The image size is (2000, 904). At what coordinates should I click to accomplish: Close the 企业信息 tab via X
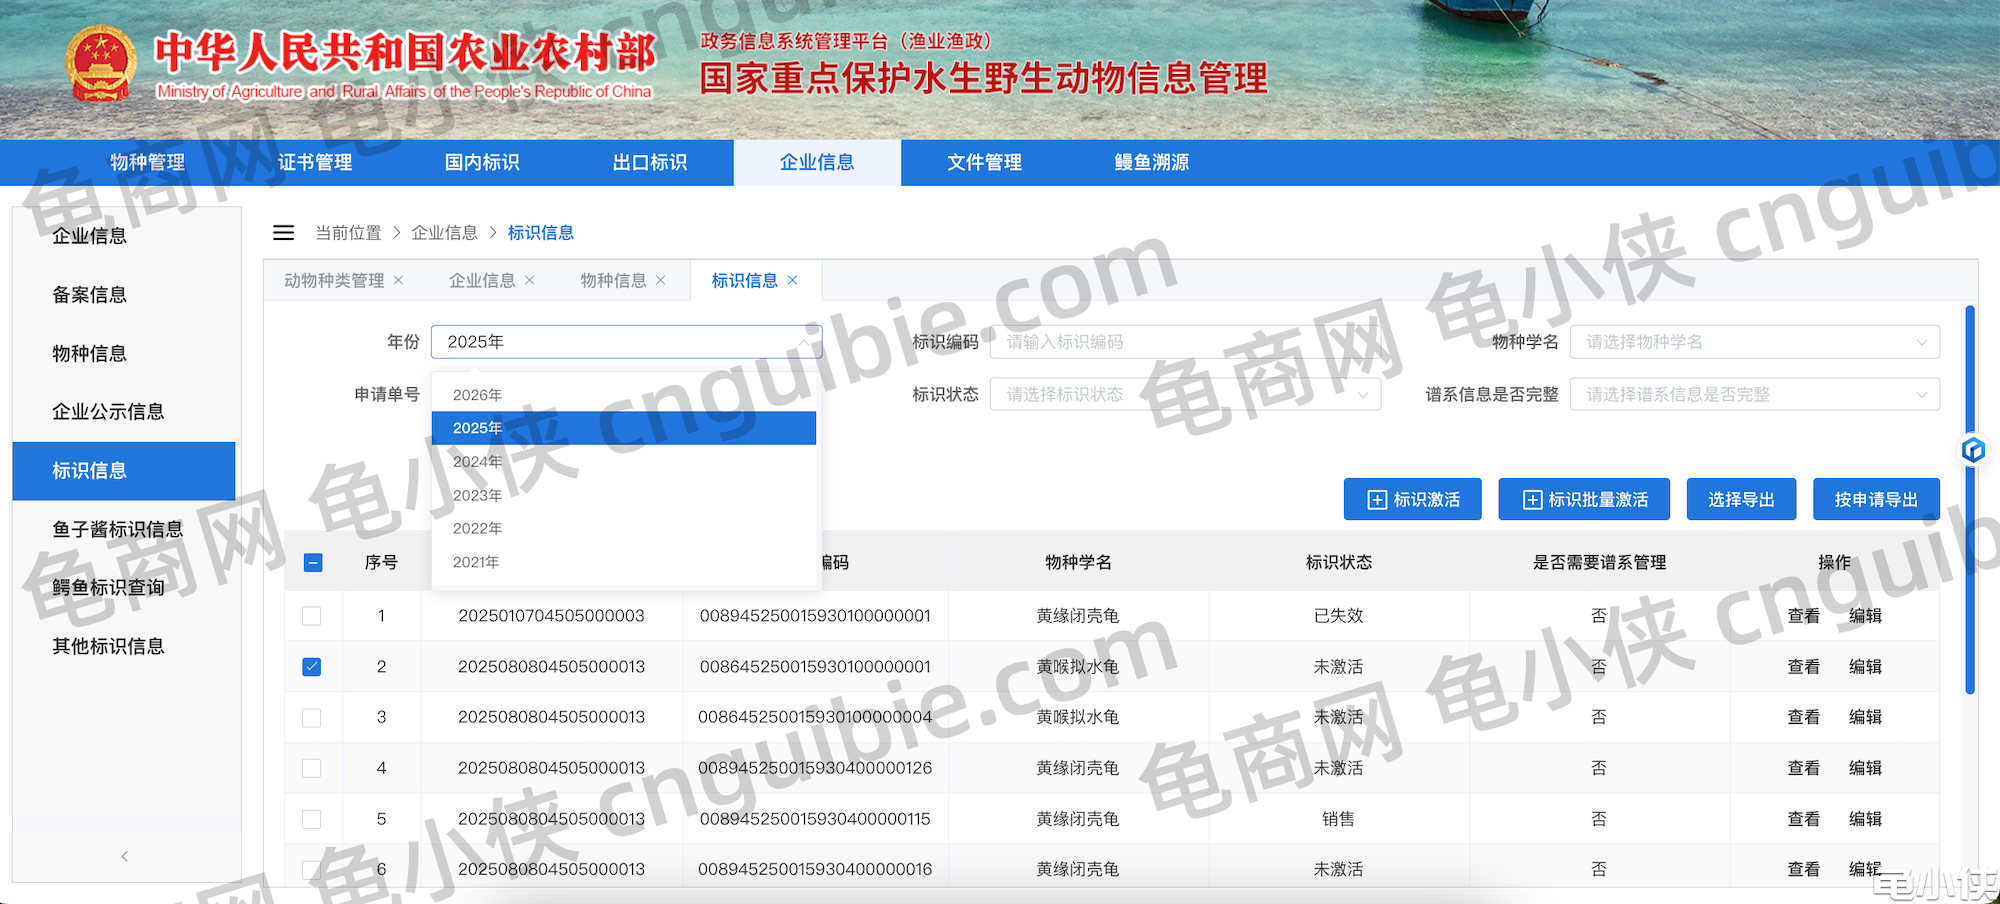[x=529, y=280]
